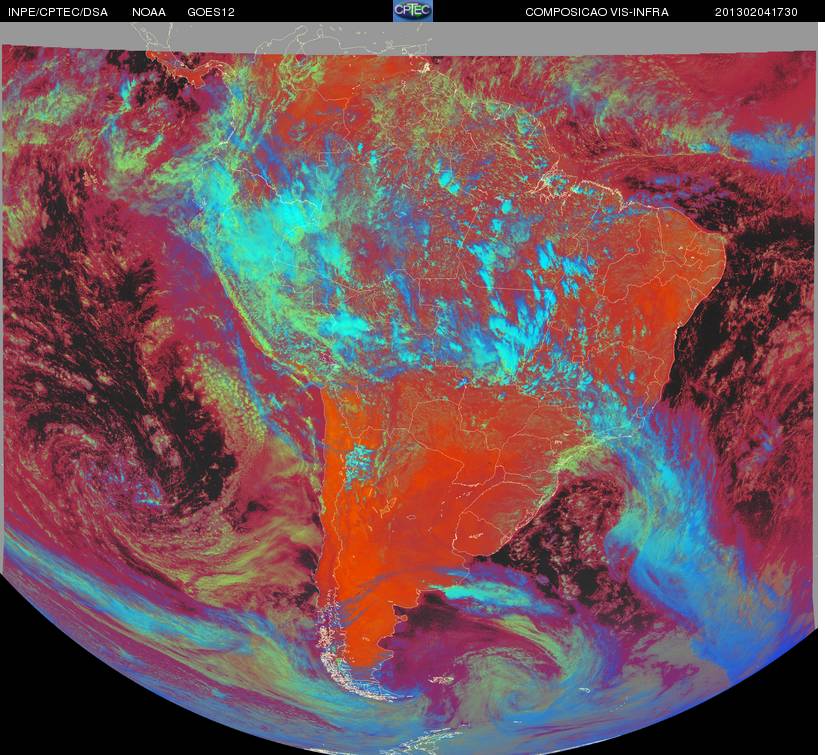Viewport: 825px width, 755px height.
Task: Click the 201302041730 timestamp
Action: (756, 12)
